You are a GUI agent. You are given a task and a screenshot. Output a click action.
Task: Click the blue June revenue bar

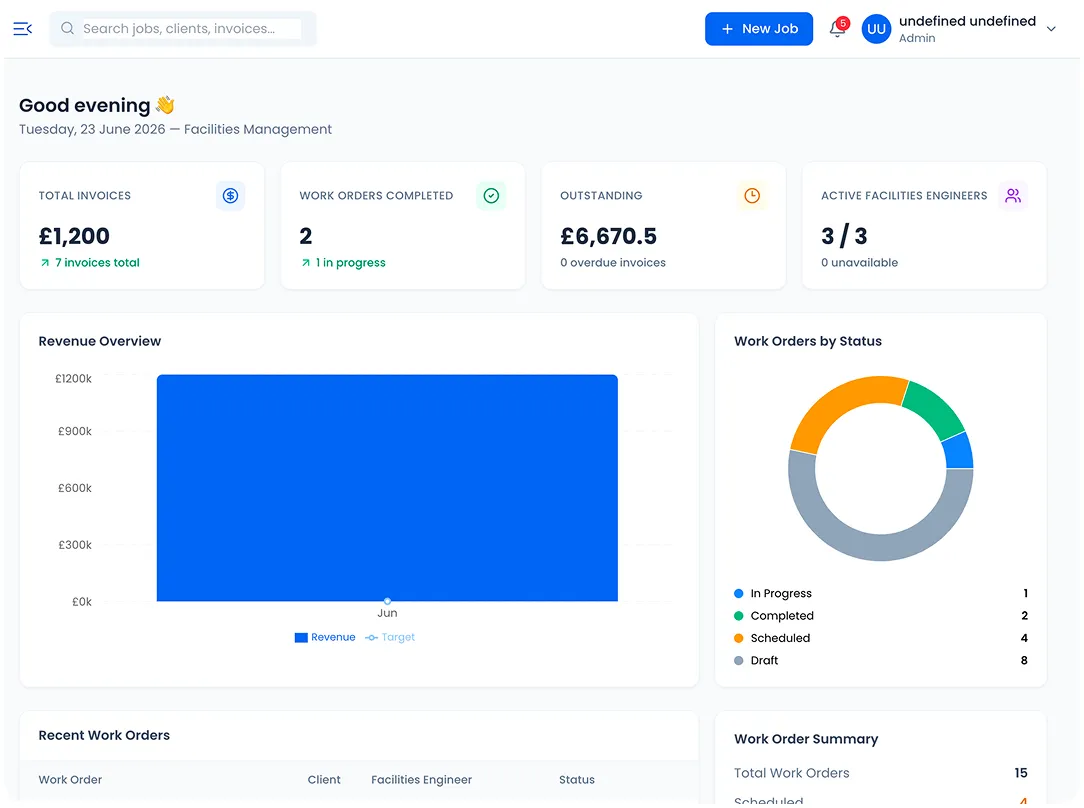(x=387, y=488)
